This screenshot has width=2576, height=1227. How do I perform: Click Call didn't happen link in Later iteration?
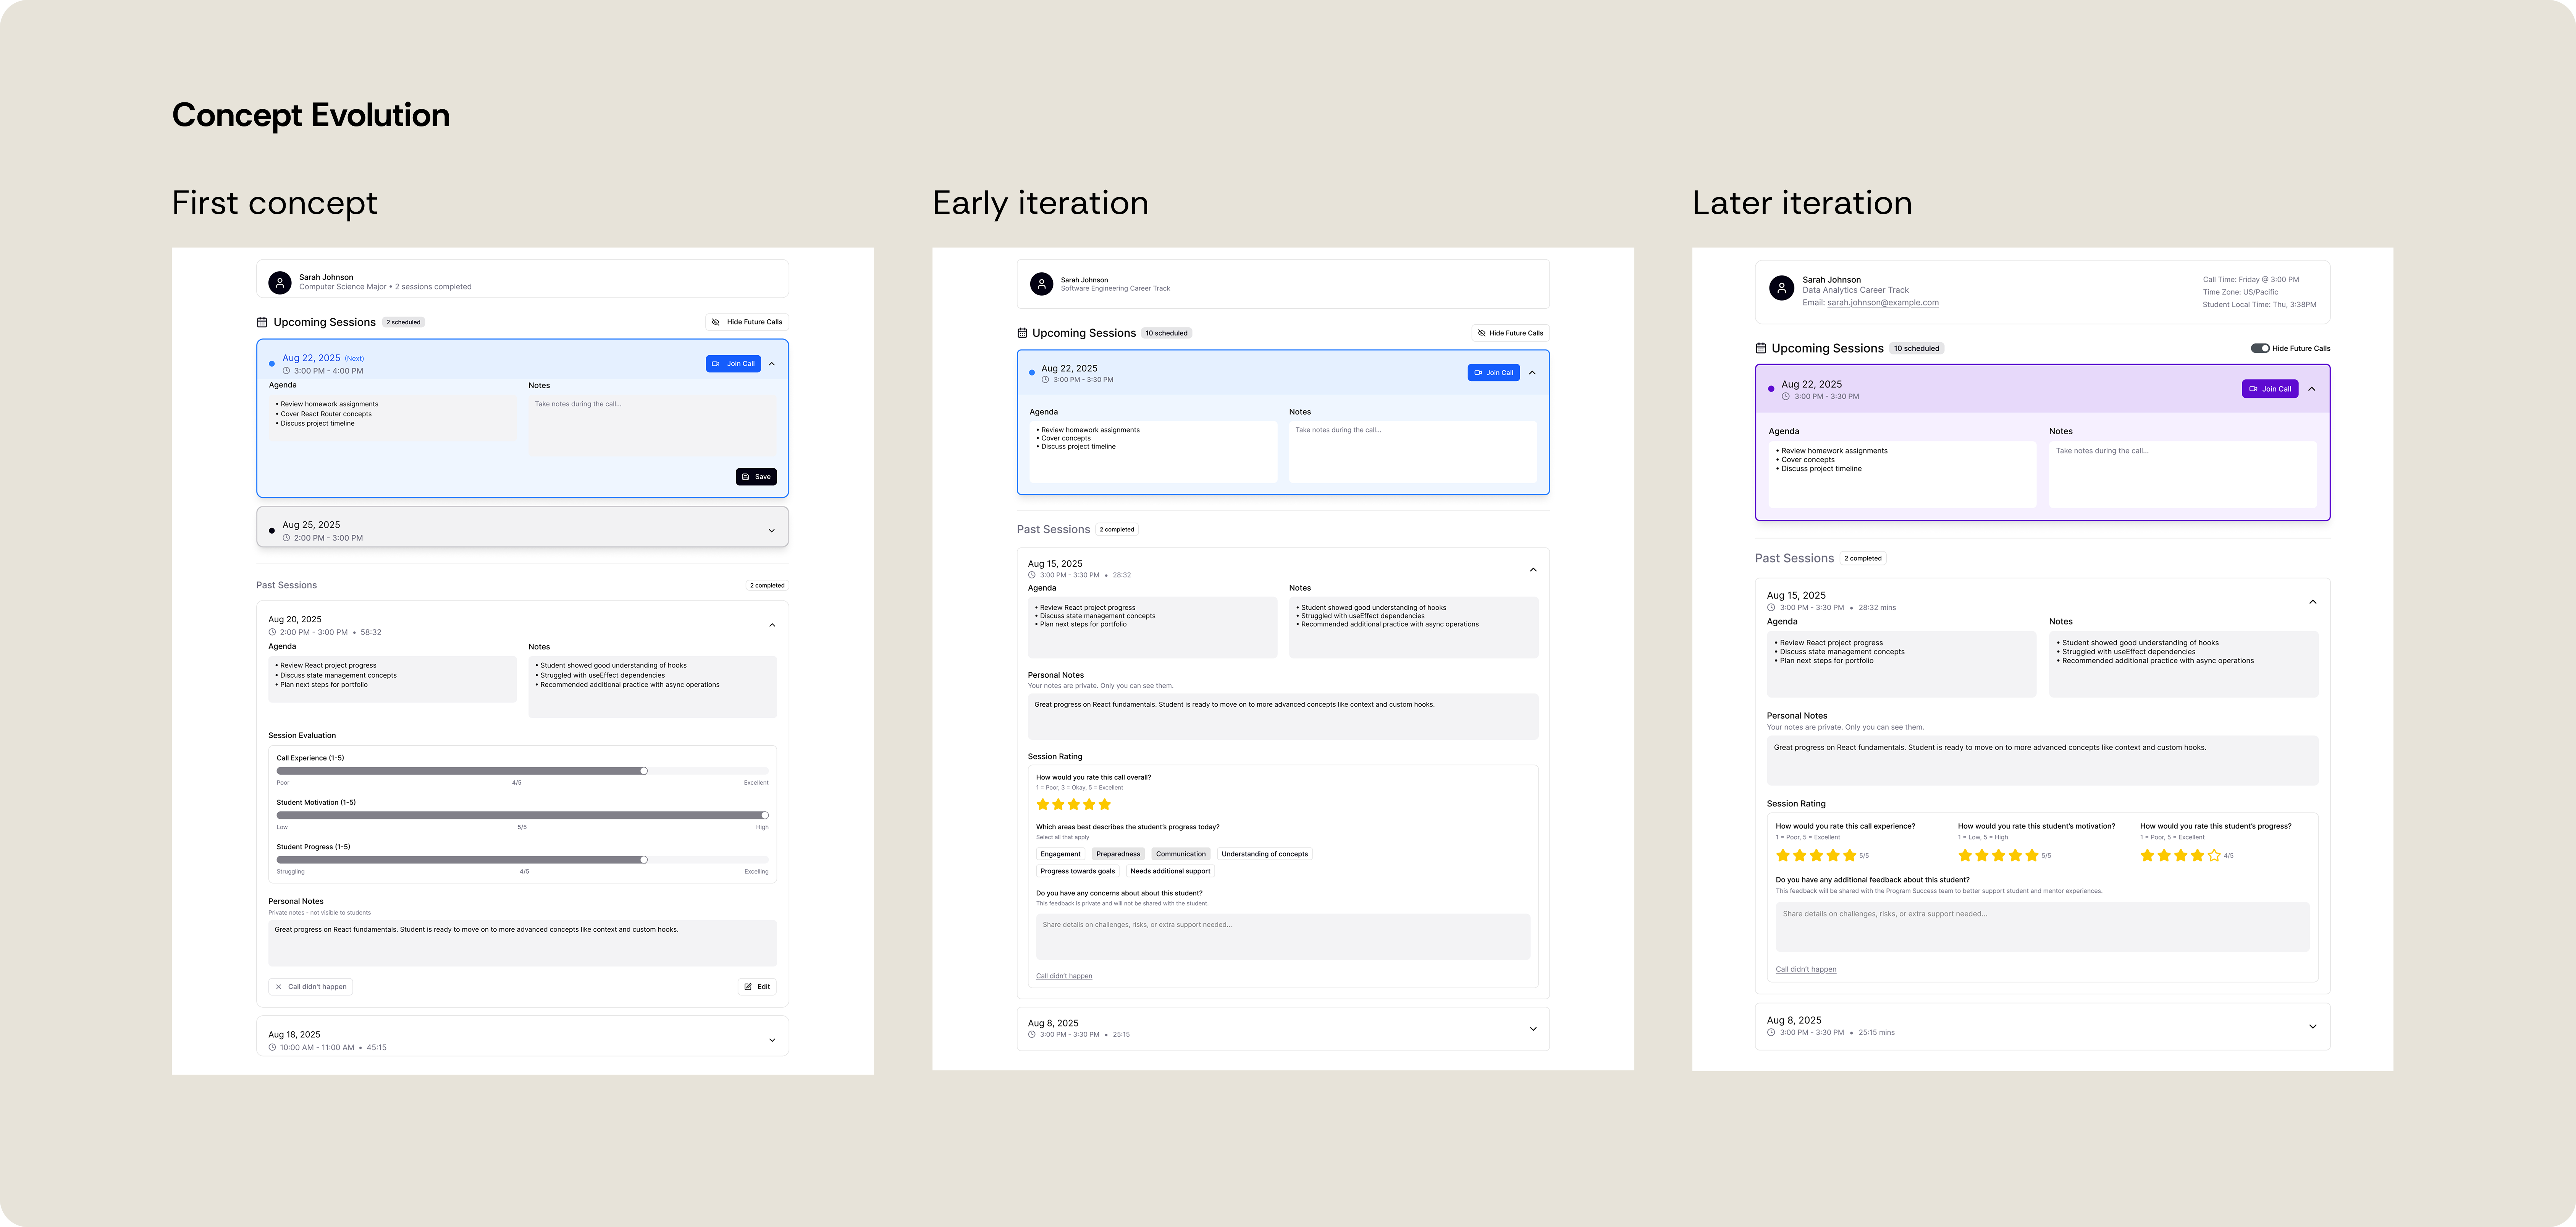click(x=1806, y=969)
